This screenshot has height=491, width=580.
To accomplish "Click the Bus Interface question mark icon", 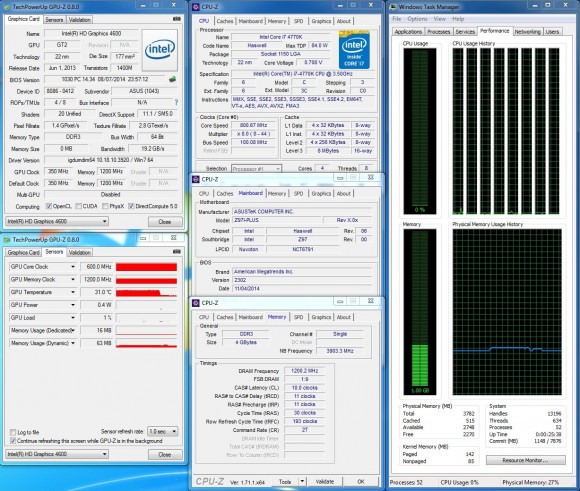I will tap(176, 102).
